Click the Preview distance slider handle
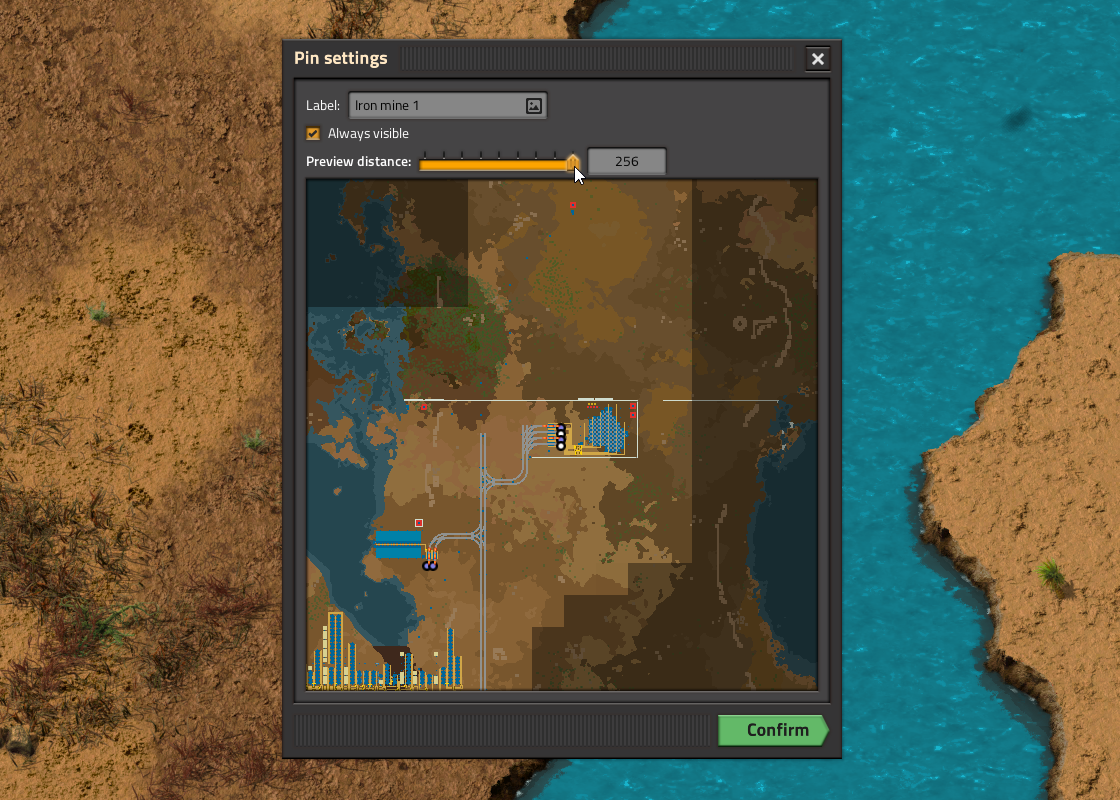This screenshot has width=1120, height=800. tap(573, 162)
